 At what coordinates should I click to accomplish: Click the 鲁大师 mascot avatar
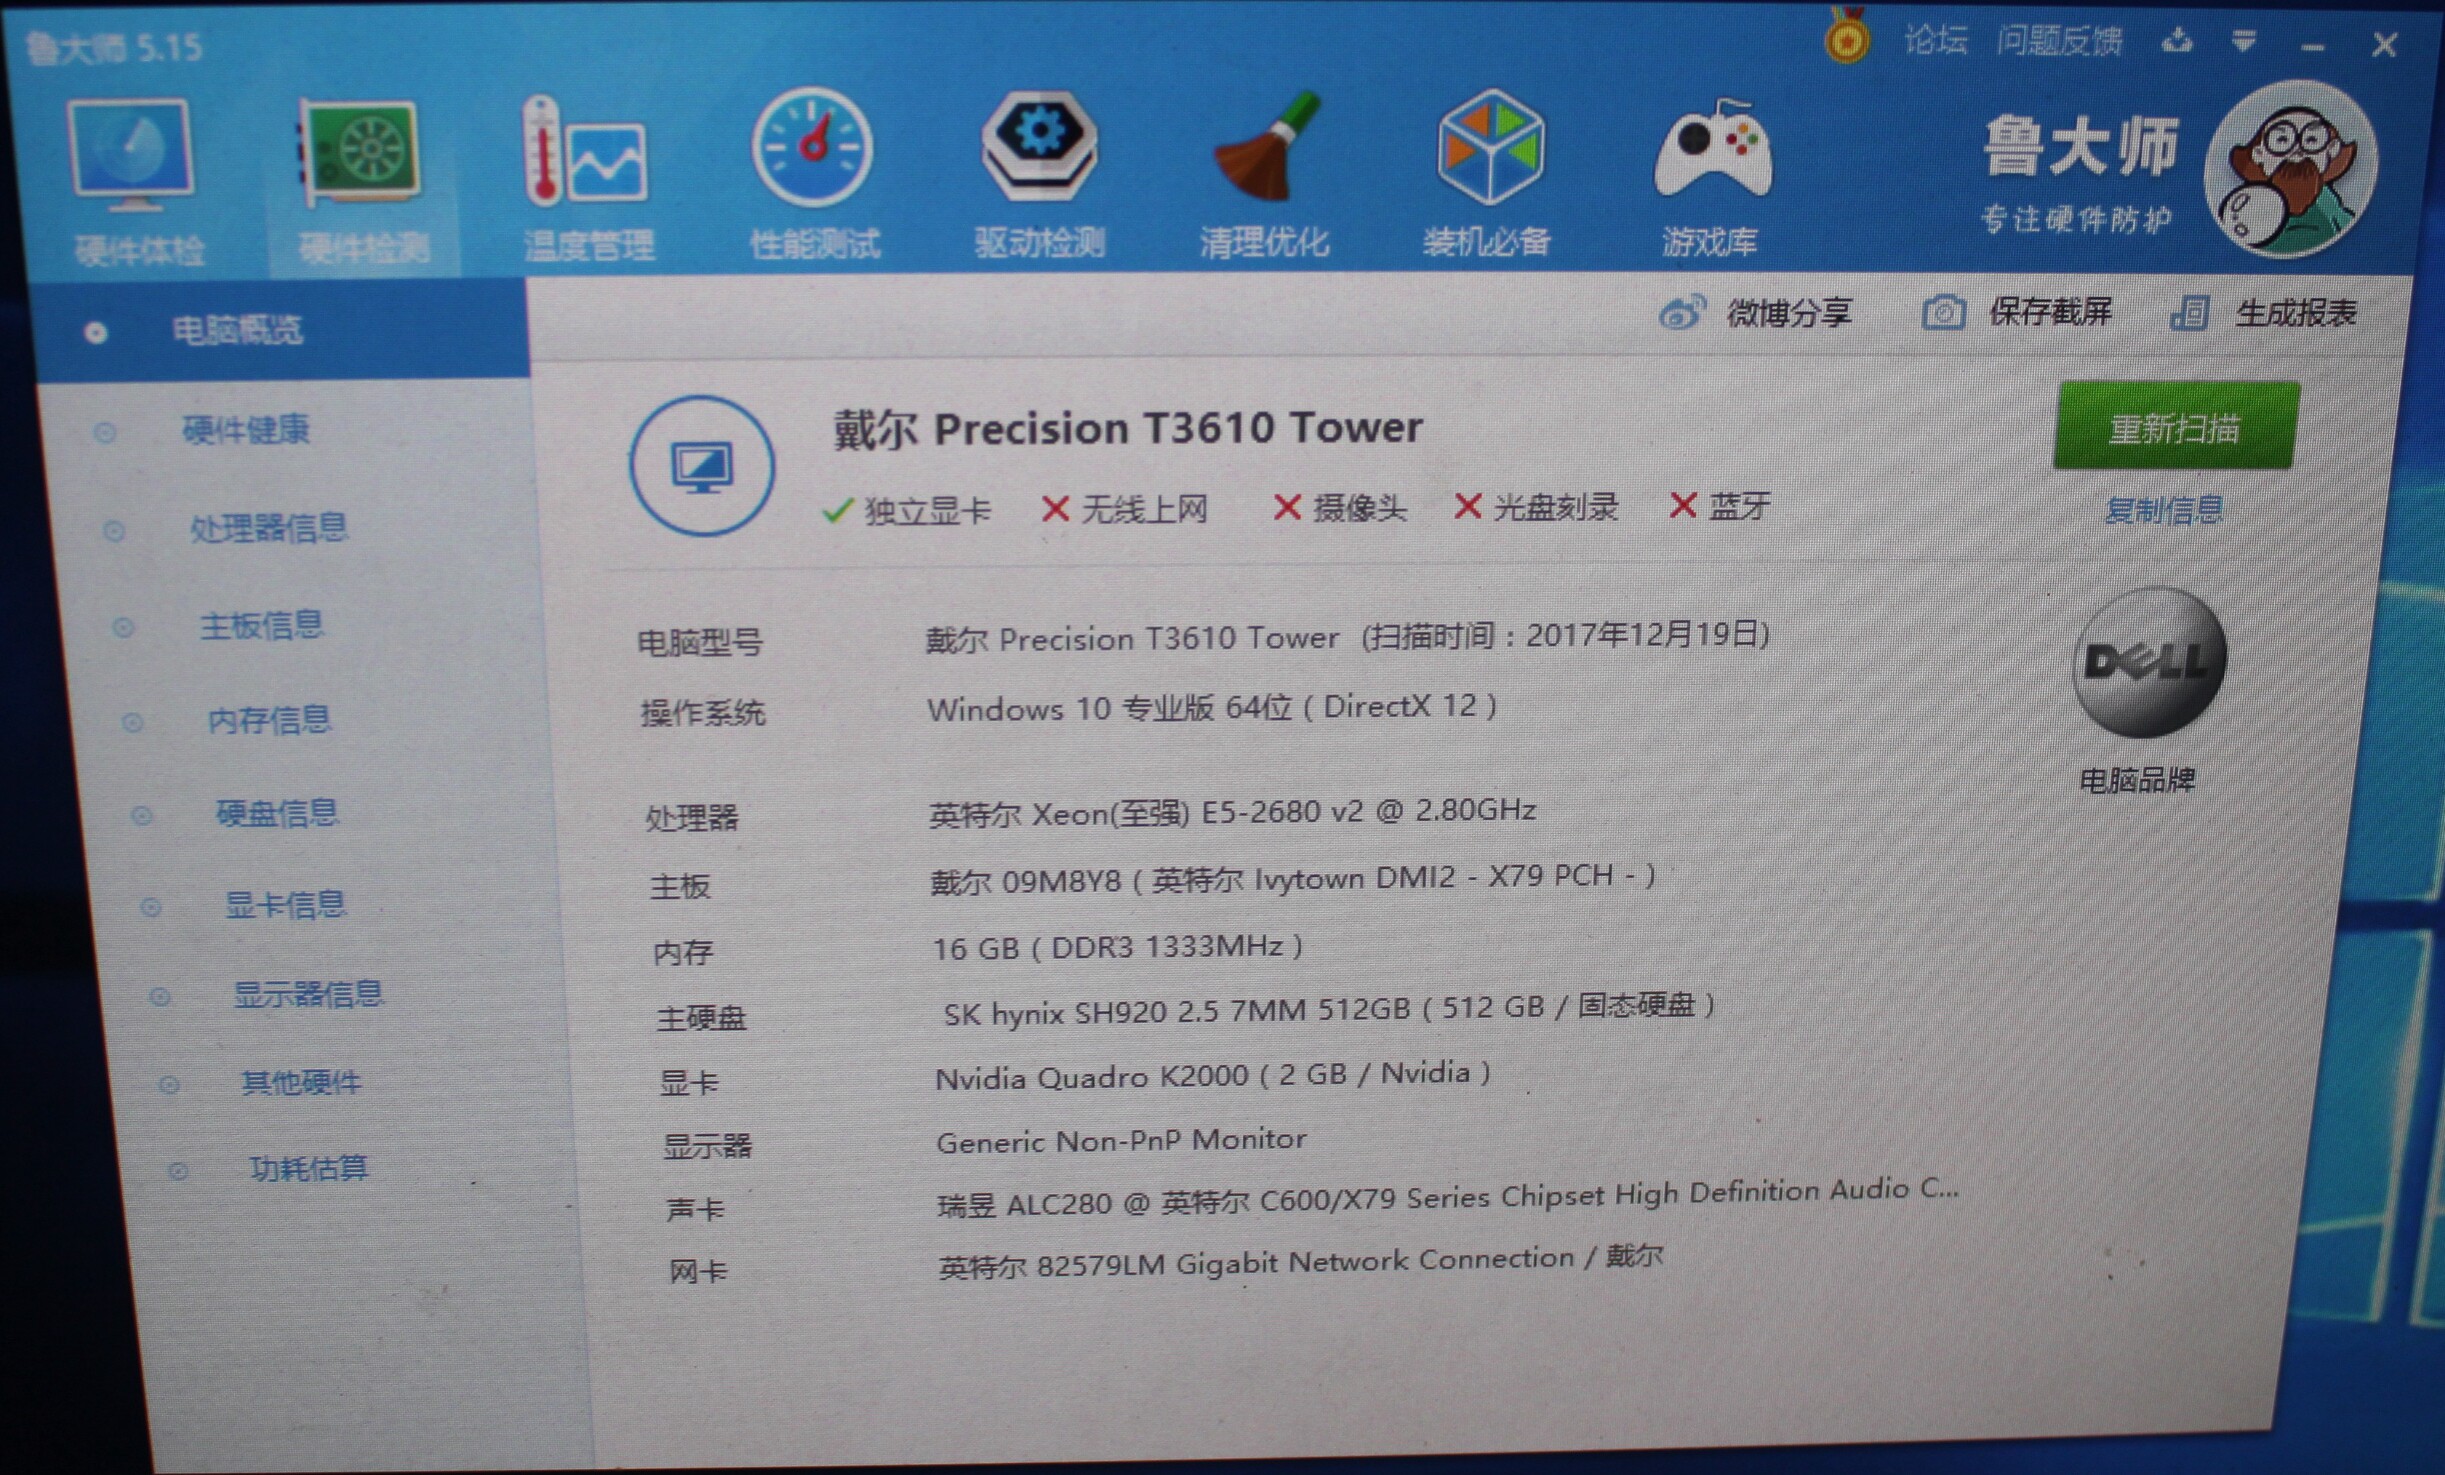(x=2291, y=168)
